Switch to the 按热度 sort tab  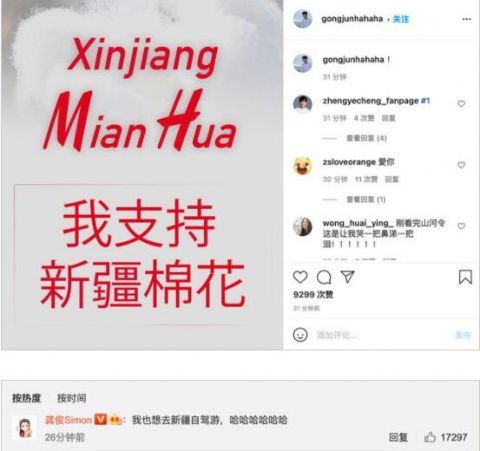pos(26,398)
